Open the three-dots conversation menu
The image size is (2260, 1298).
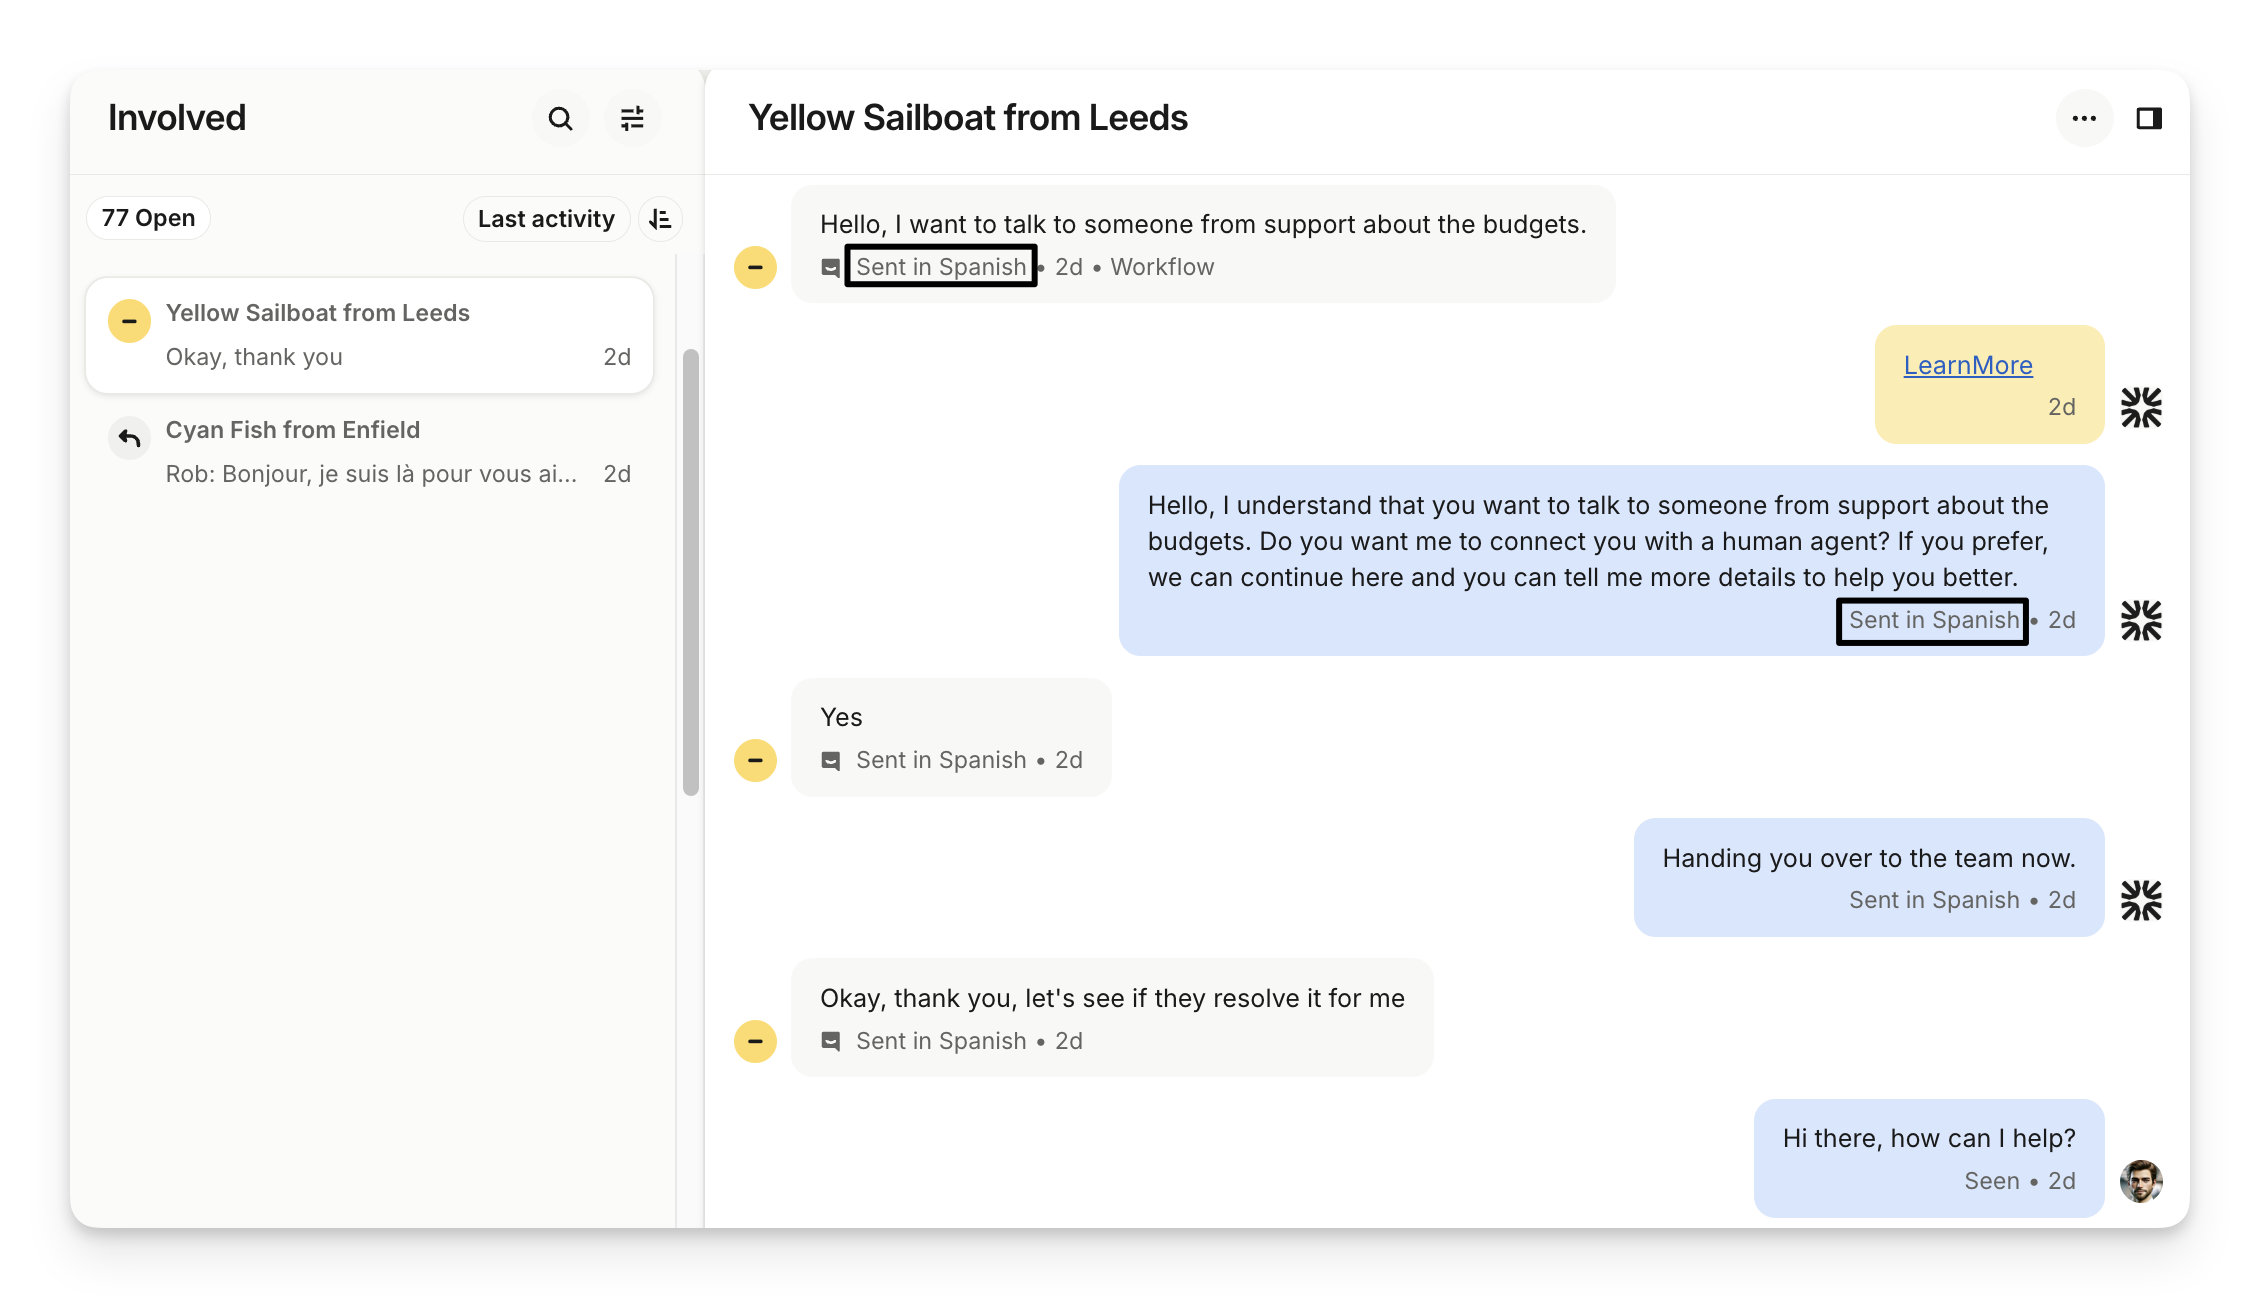point(2084,119)
